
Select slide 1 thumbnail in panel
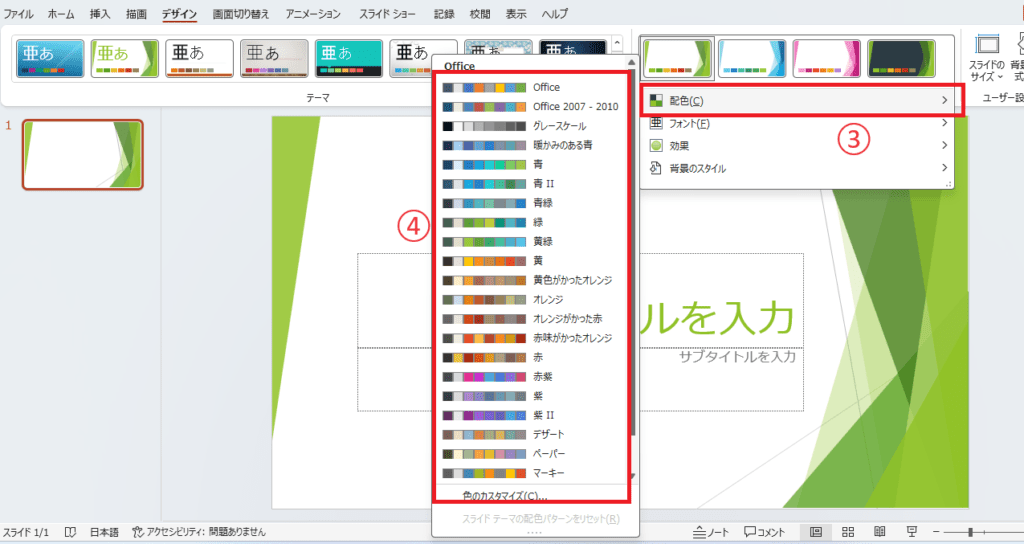[x=83, y=155]
